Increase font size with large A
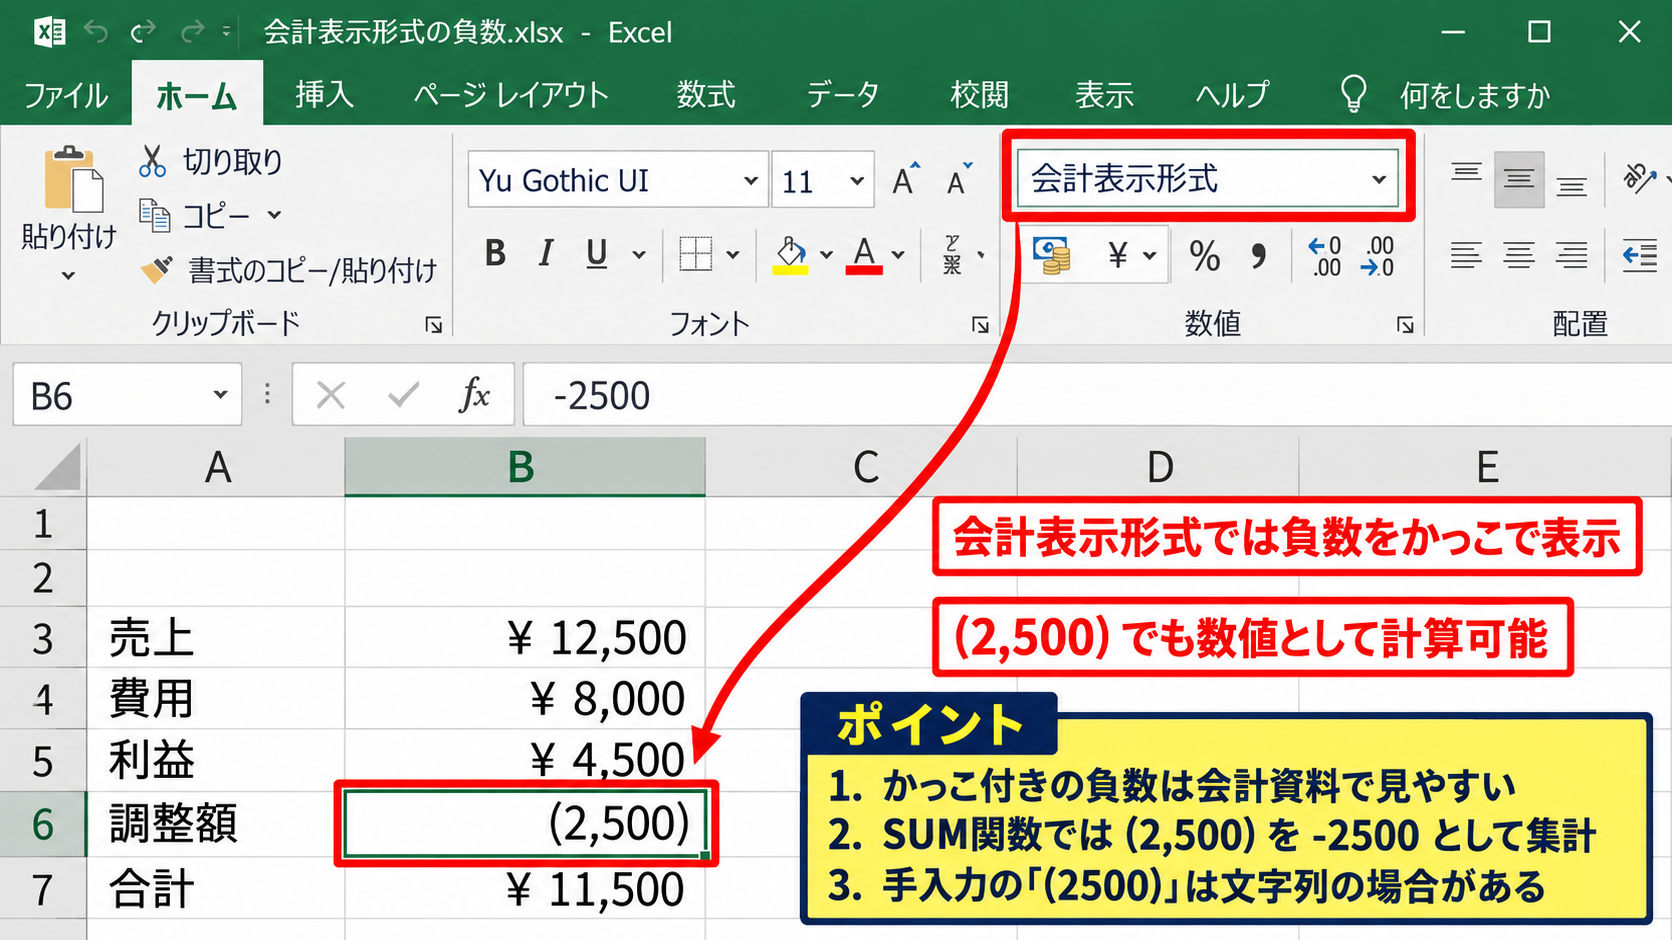This screenshot has width=1672, height=940. 905,180
